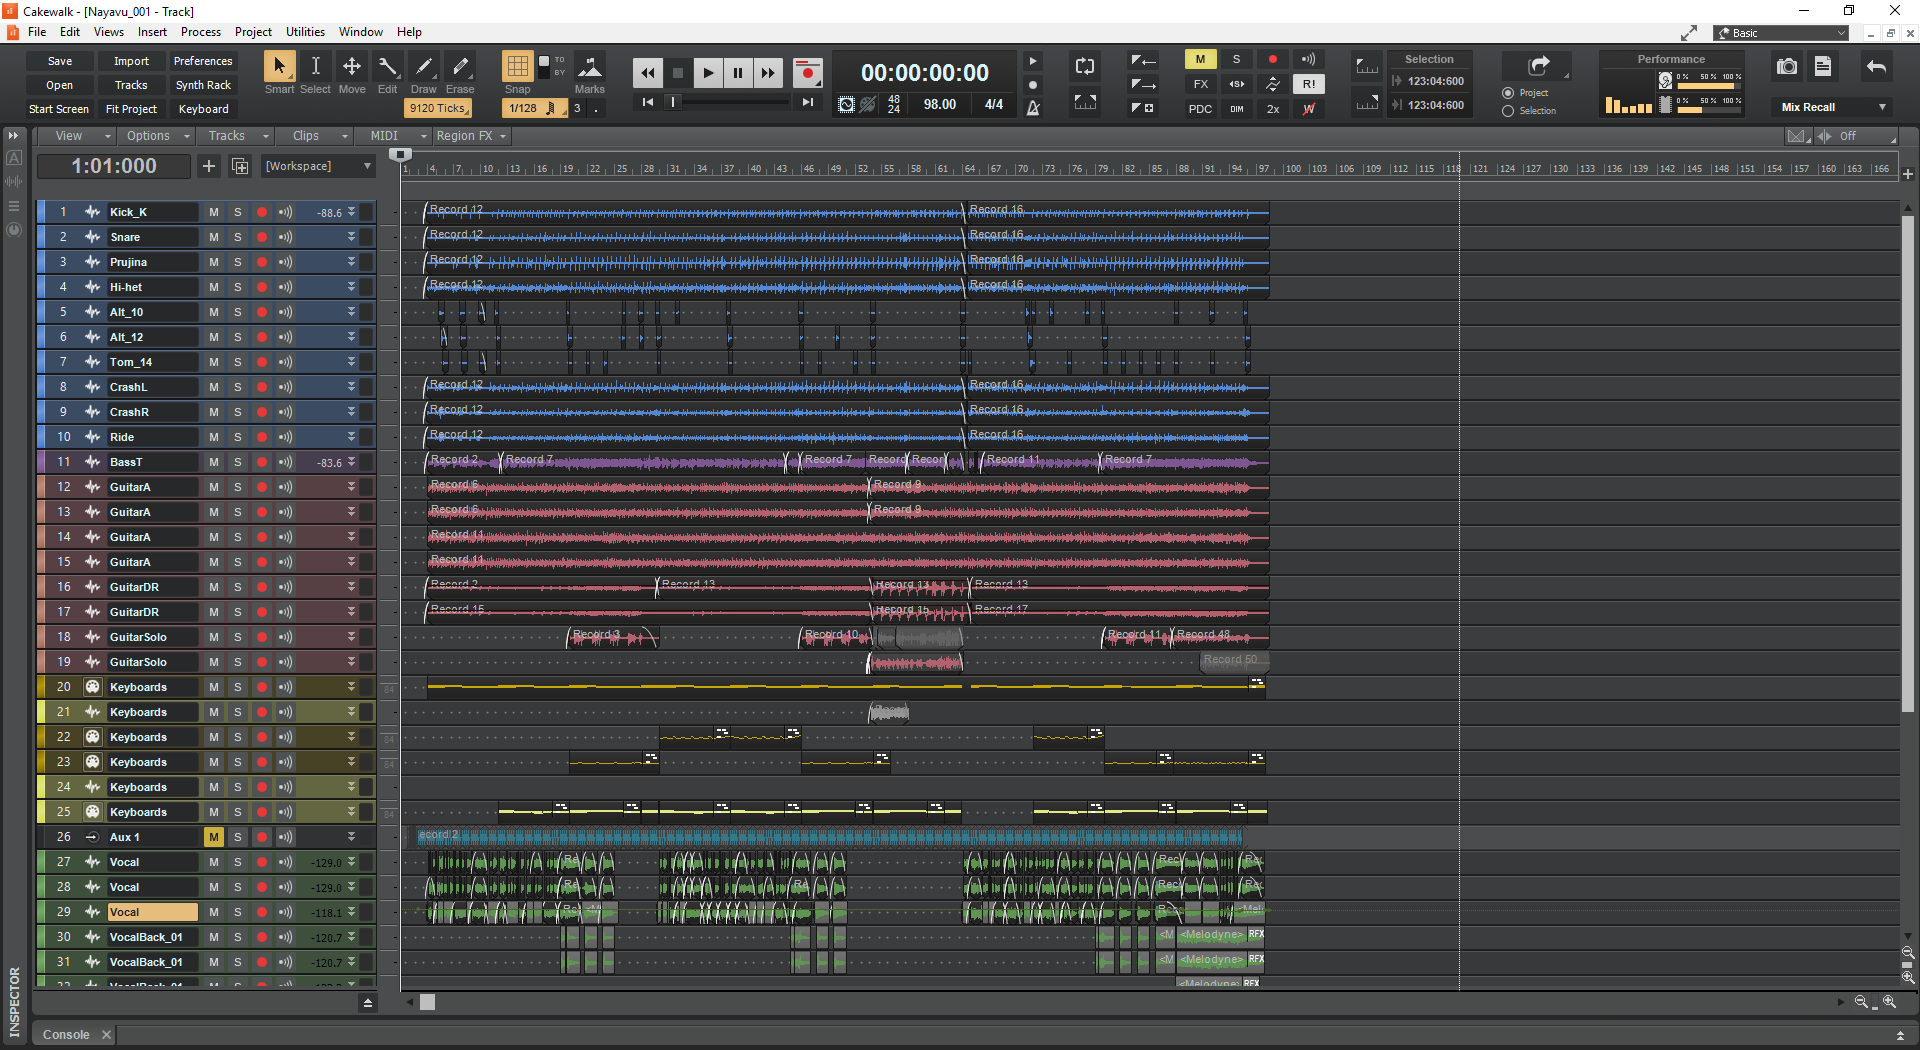Select the Move tool

point(352,67)
